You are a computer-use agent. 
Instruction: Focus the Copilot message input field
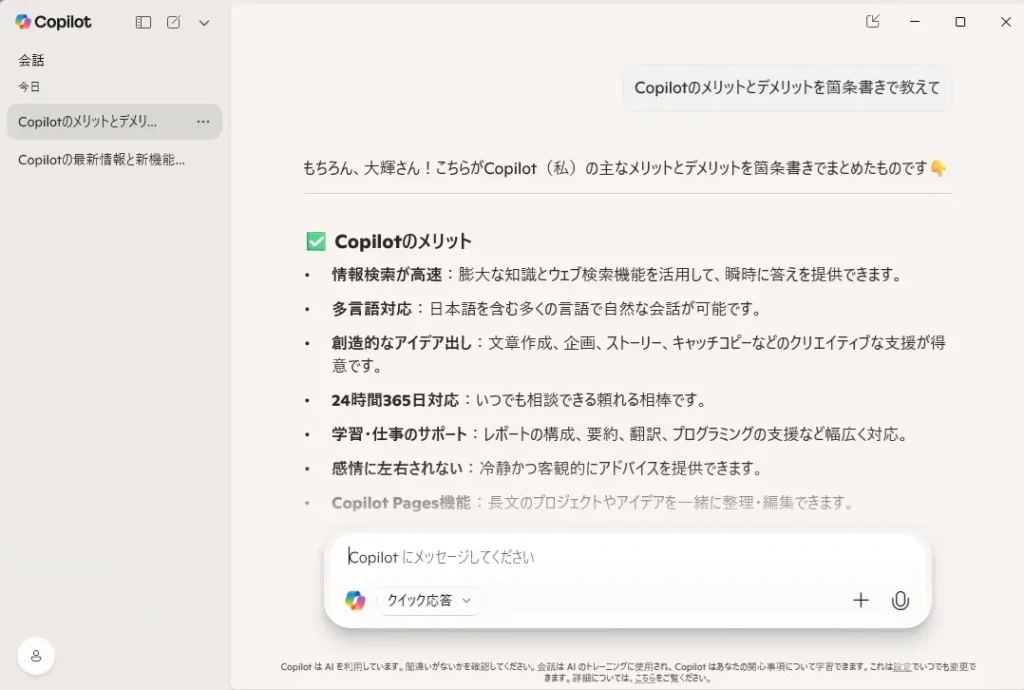(627, 557)
